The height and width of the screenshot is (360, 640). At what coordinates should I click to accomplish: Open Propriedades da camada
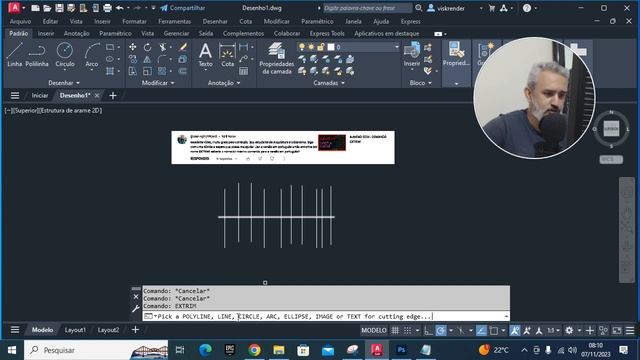click(276, 58)
